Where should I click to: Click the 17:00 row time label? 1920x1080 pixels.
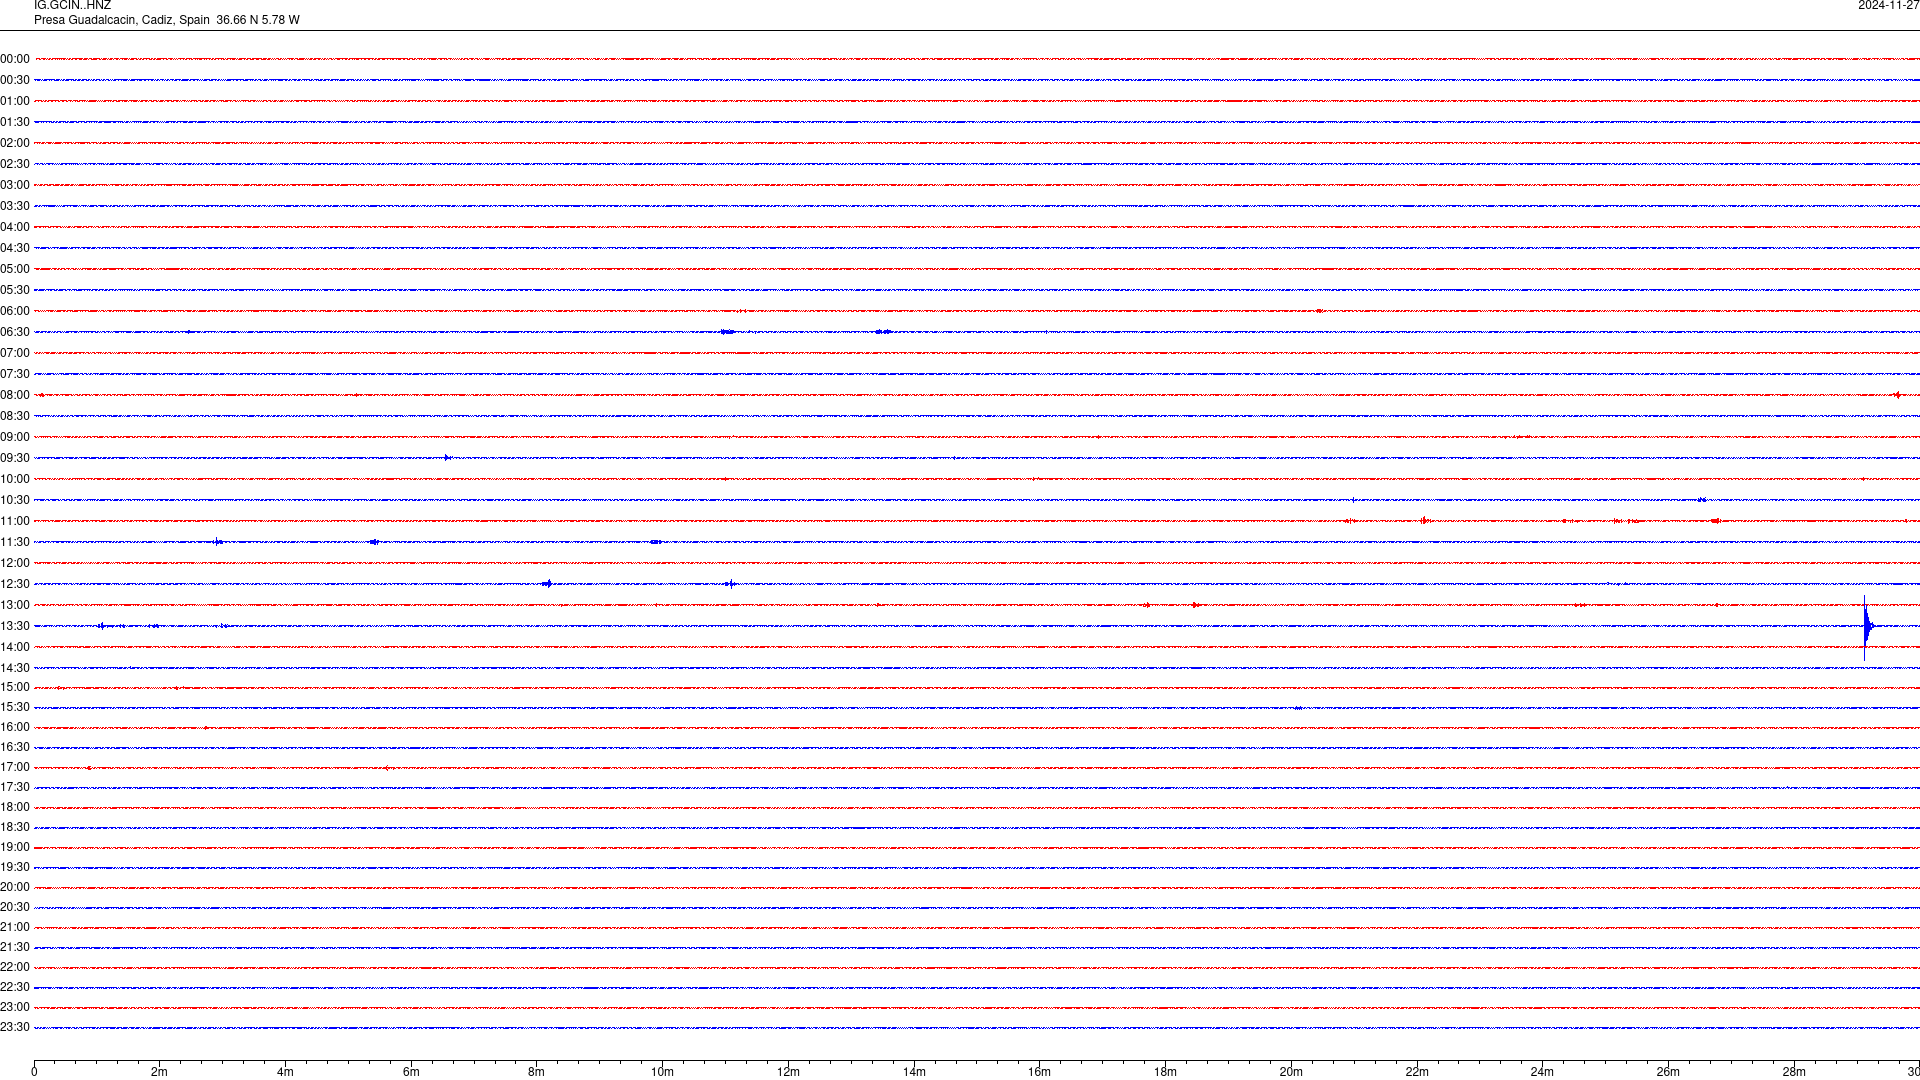pos(15,767)
